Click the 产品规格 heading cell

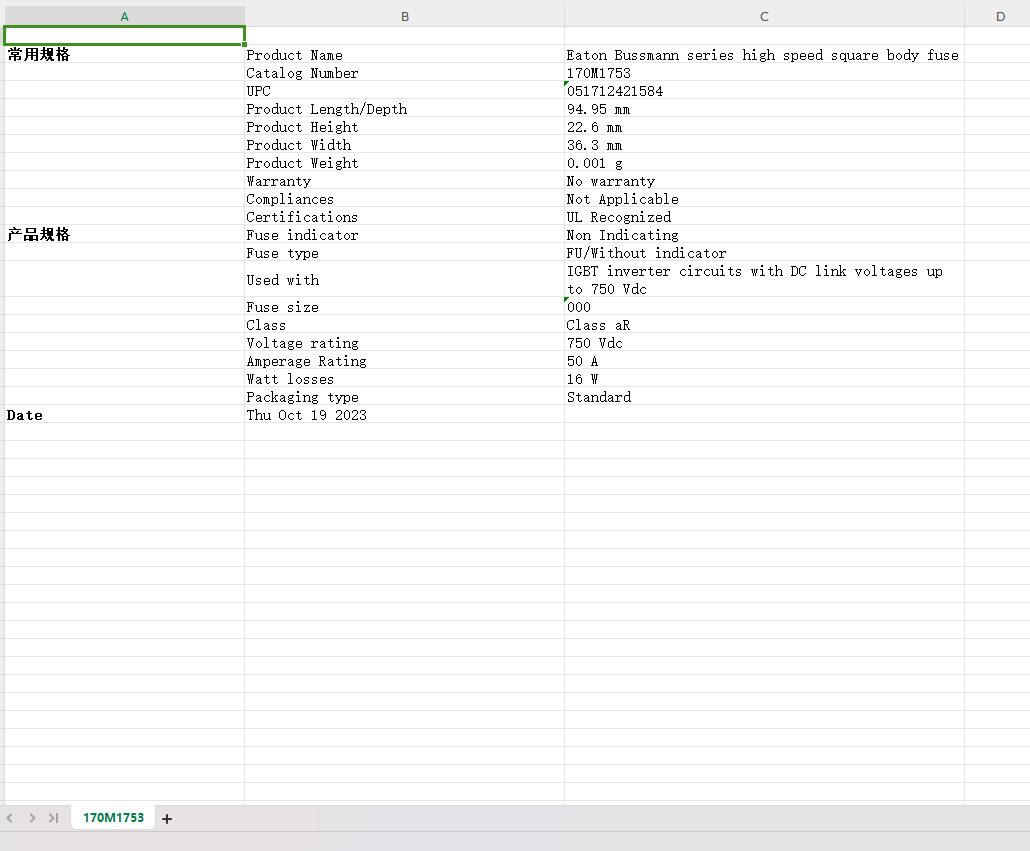pyautogui.click(x=124, y=234)
